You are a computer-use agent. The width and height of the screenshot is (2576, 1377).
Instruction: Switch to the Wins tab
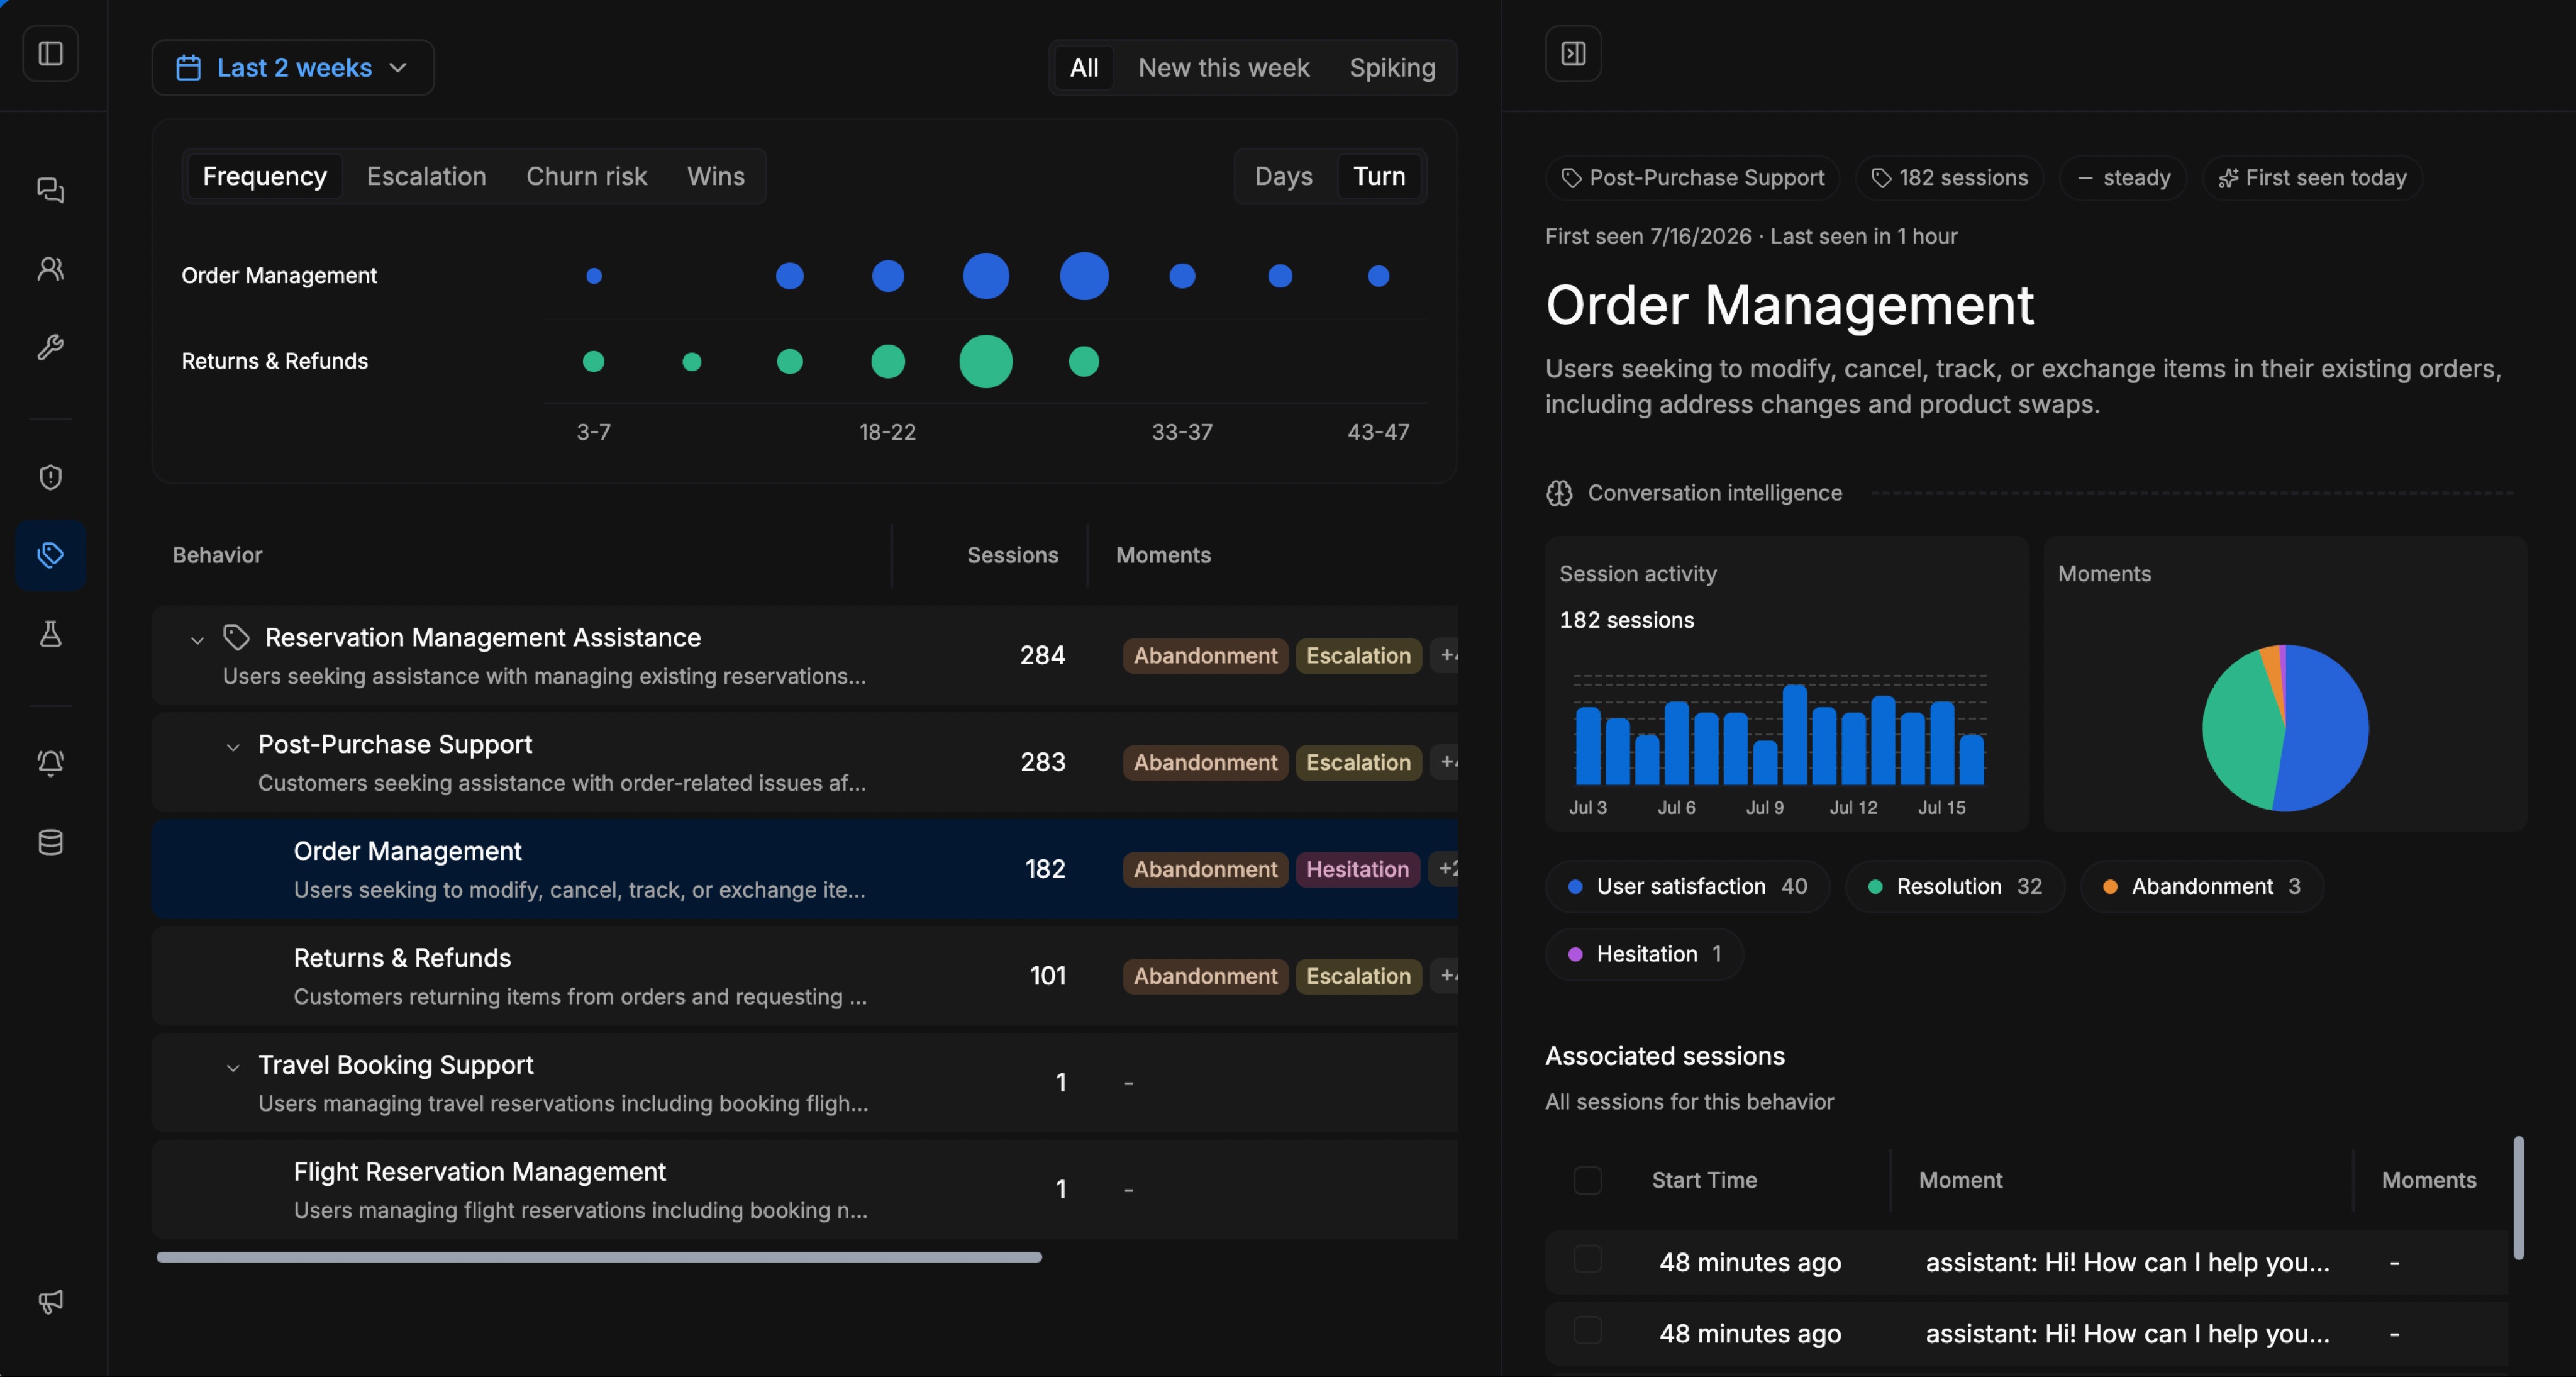point(716,177)
